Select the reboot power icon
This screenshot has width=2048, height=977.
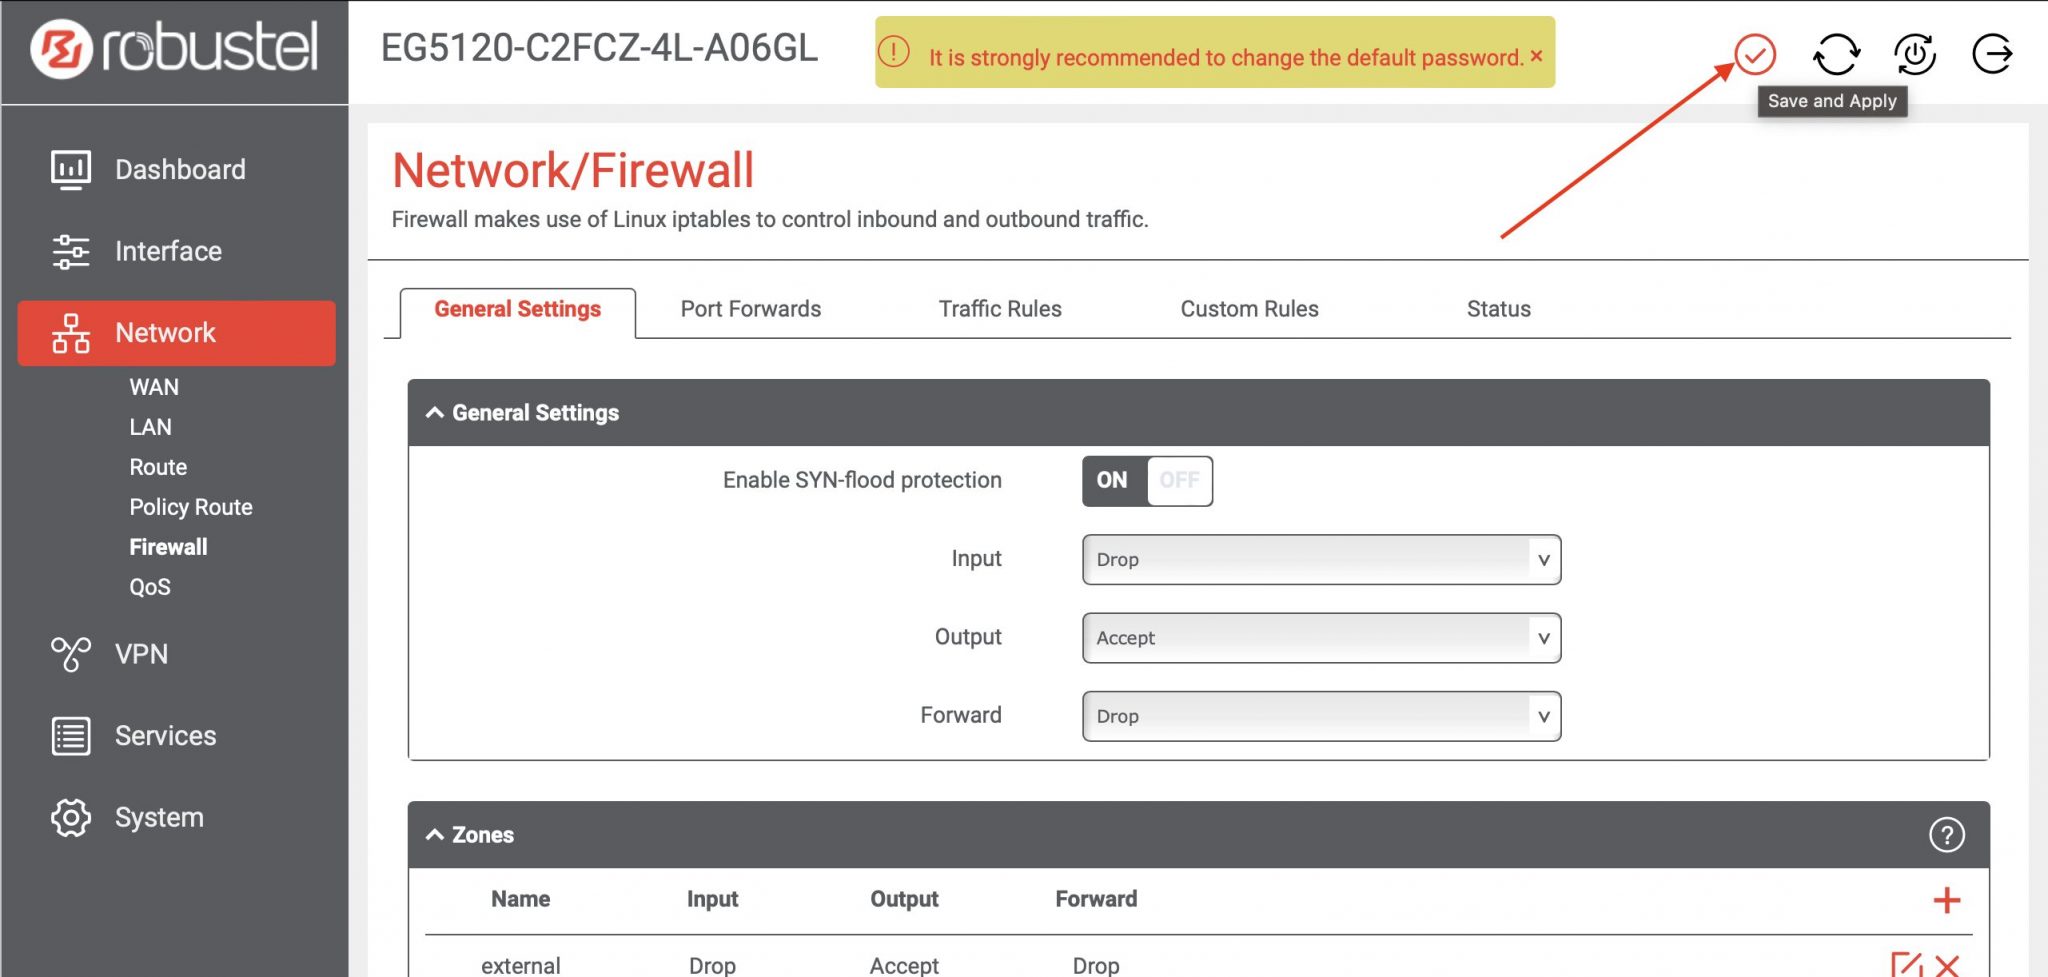pos(1914,54)
